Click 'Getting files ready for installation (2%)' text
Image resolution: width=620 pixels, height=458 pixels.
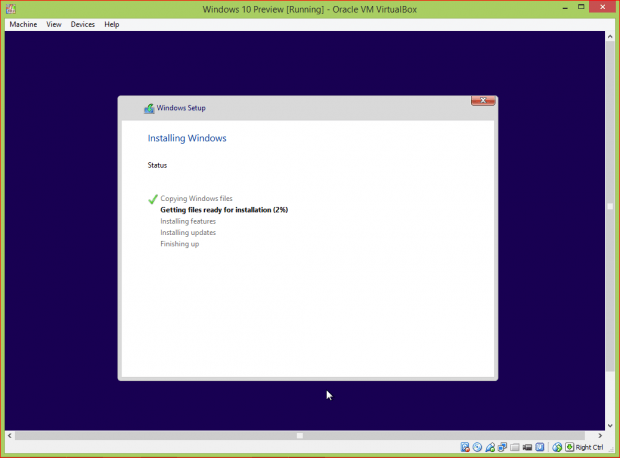point(224,210)
